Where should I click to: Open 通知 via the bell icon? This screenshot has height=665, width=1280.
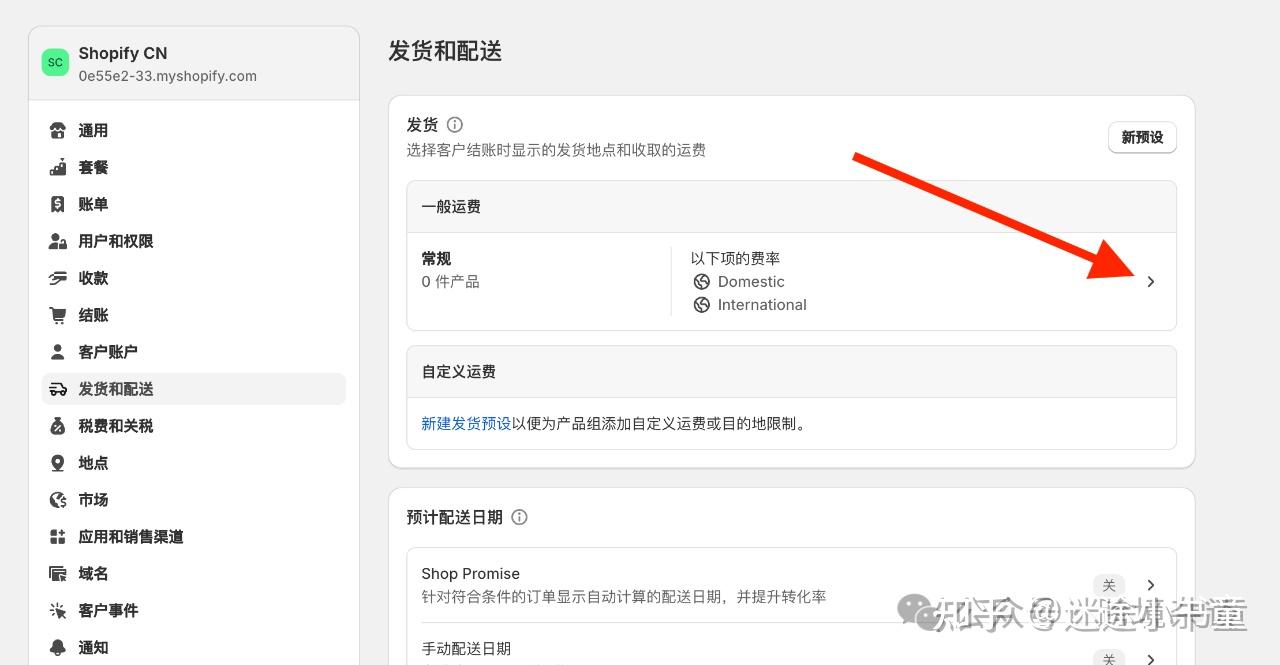tap(57, 647)
